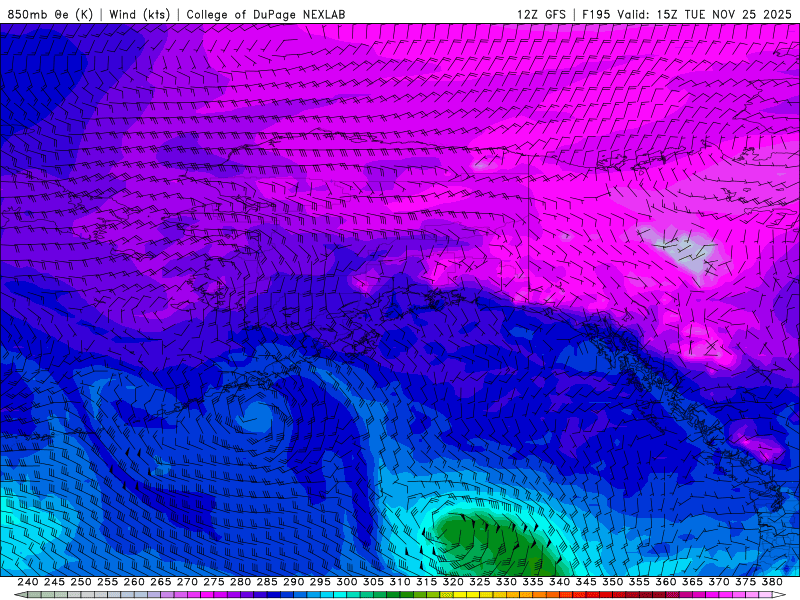Click the 345 value on the color scale

click(586, 582)
